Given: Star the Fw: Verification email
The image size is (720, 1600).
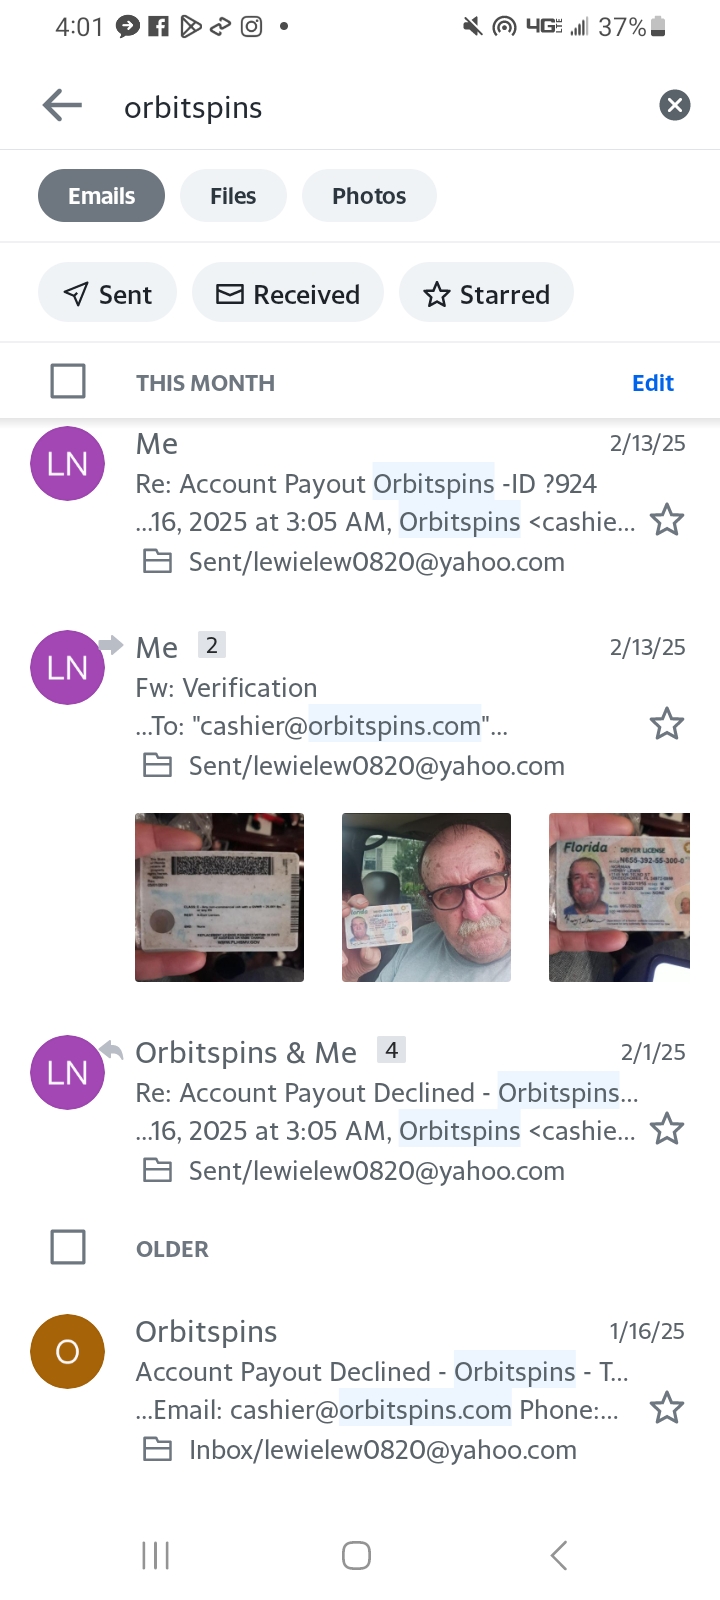Looking at the screenshot, I should (x=667, y=724).
